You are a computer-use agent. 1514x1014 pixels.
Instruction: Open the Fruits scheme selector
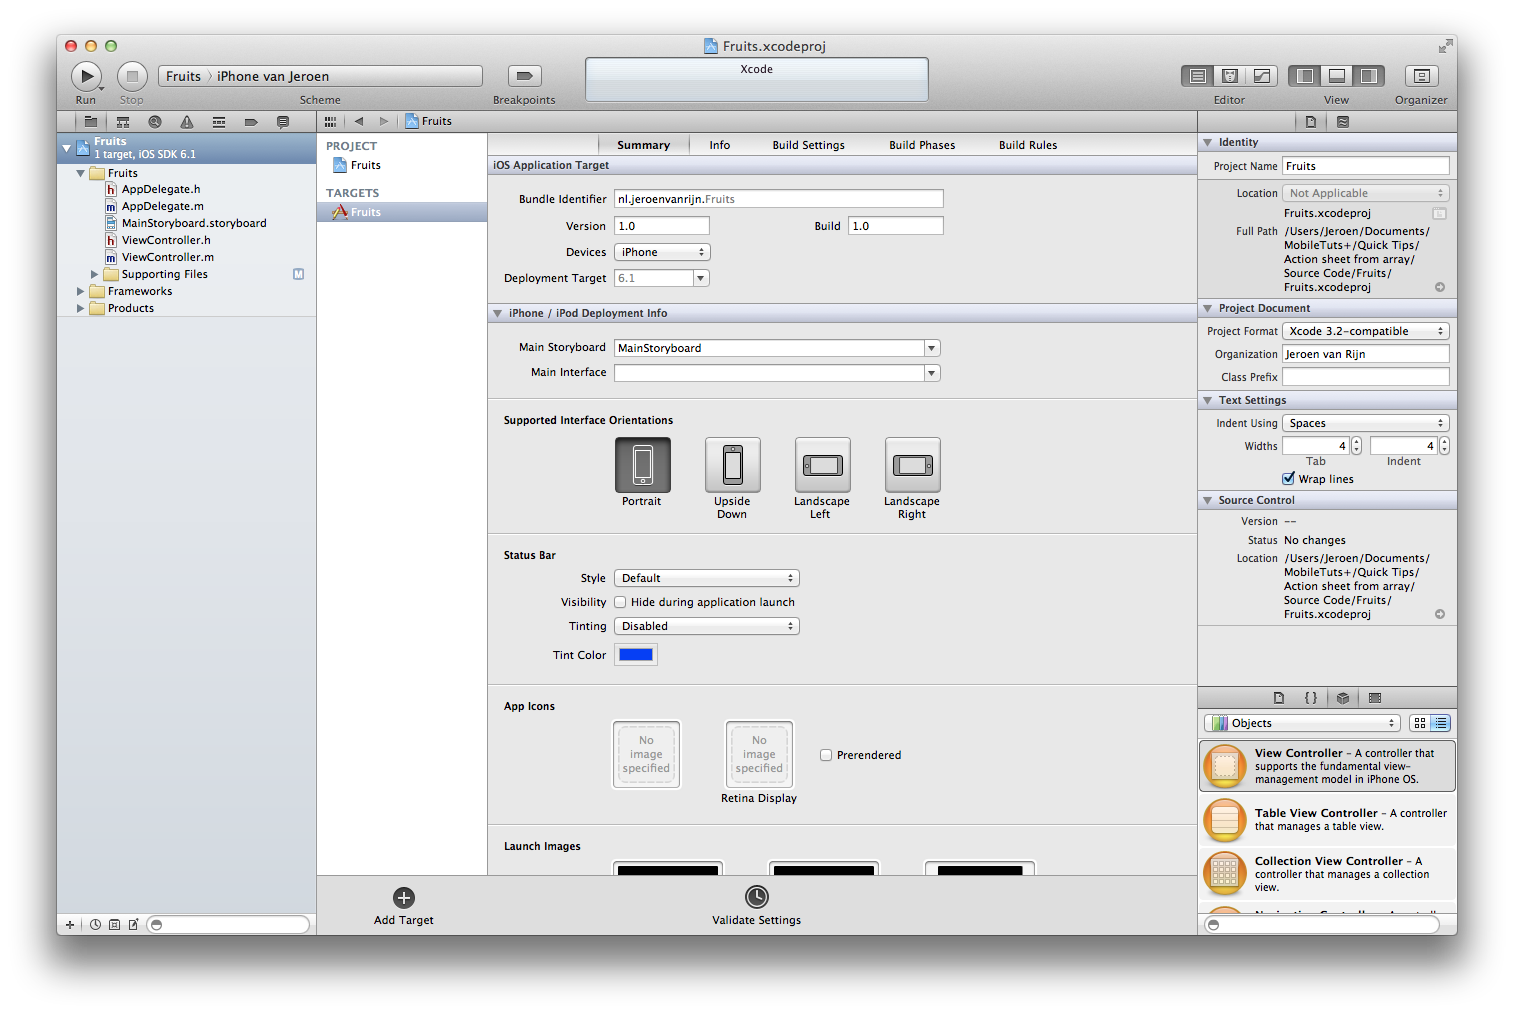tap(184, 76)
